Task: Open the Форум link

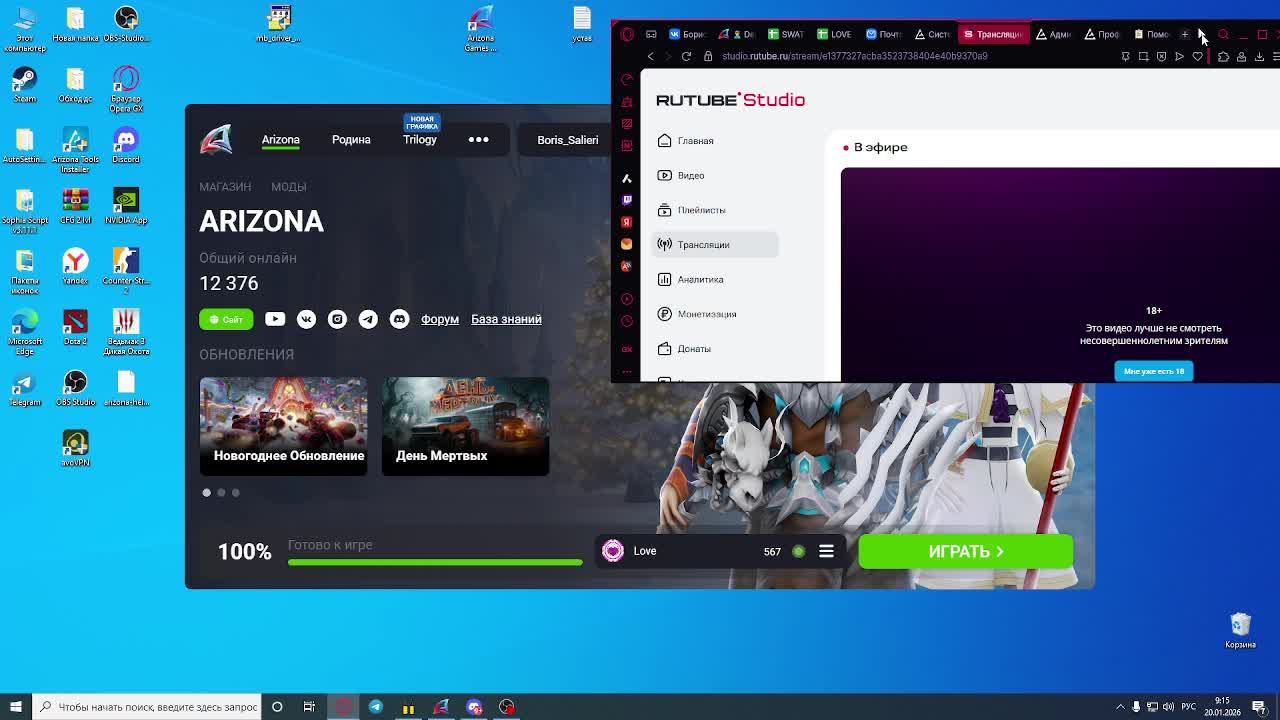Action: (x=439, y=319)
